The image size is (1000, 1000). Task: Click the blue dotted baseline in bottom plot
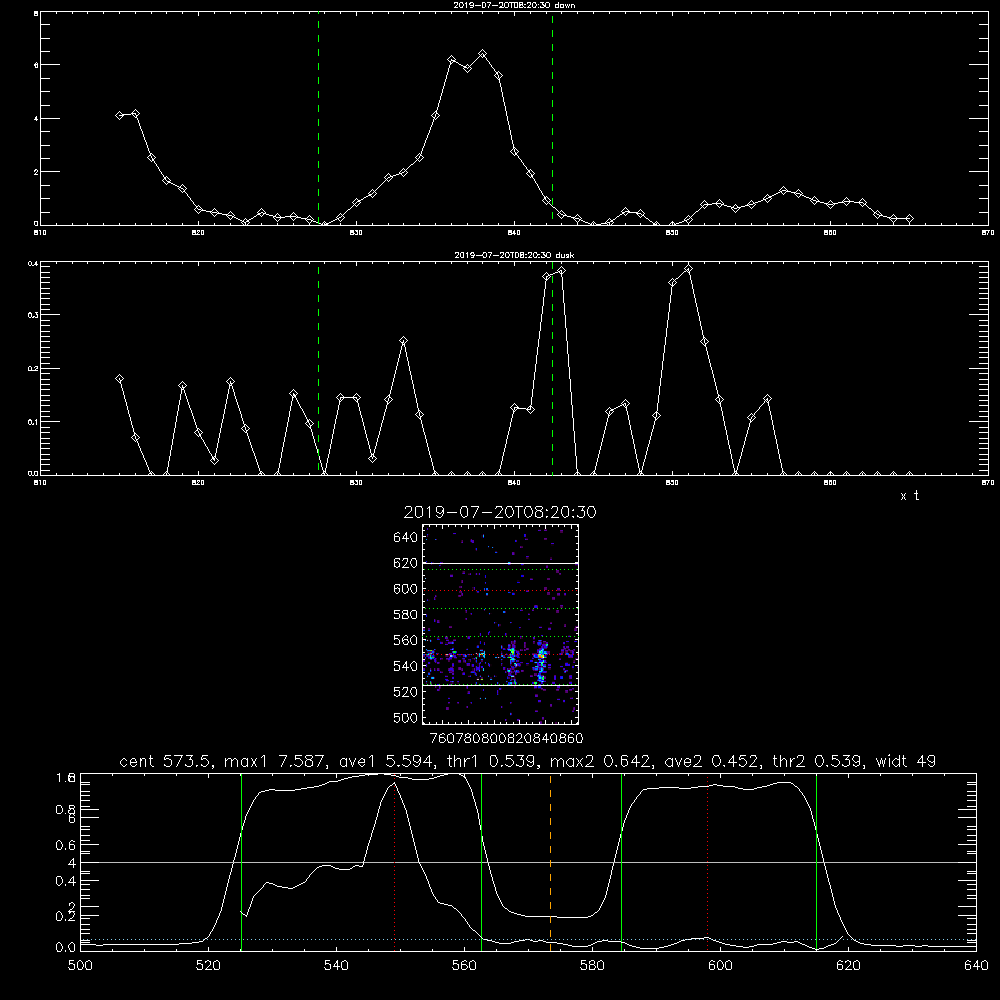(528, 939)
